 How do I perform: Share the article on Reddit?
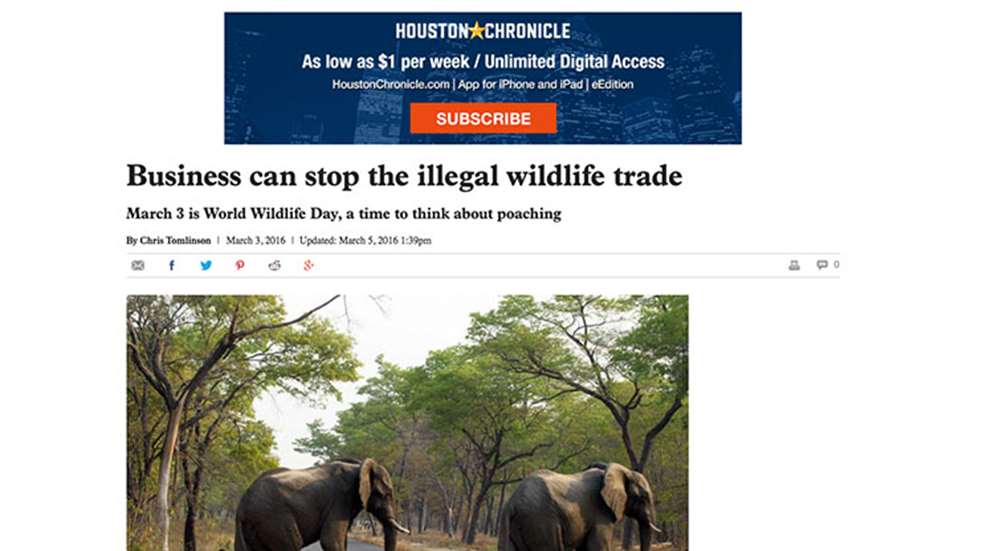tap(274, 265)
